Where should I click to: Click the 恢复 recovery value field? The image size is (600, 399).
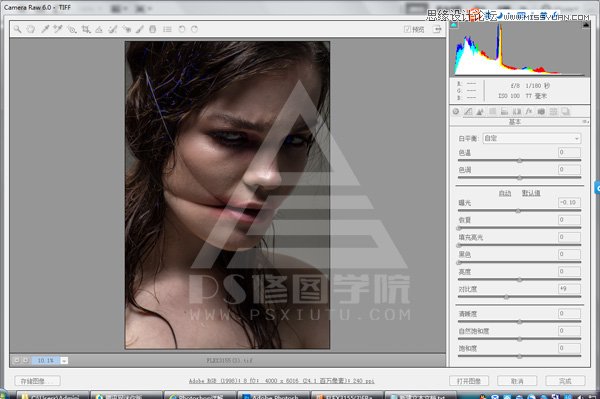tap(569, 220)
